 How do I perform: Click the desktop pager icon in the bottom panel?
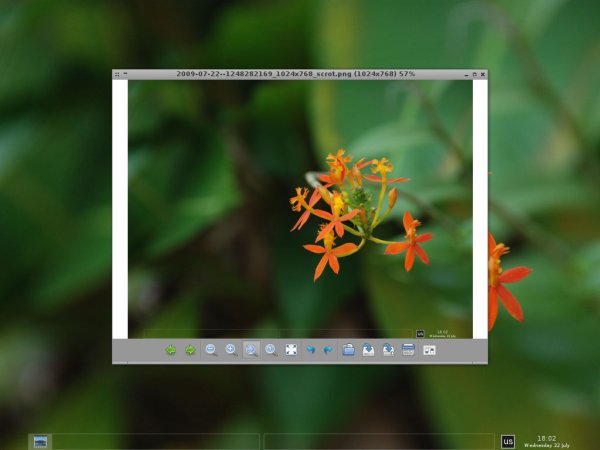tap(40, 442)
